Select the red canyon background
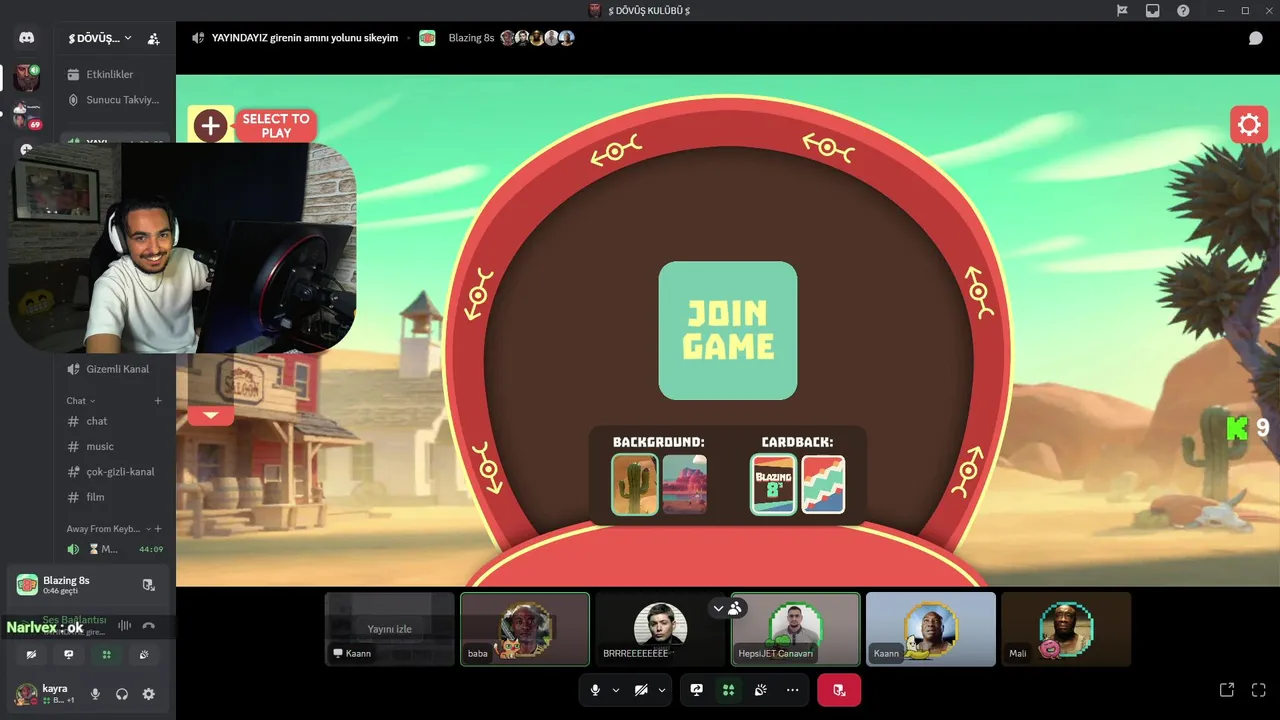 [684, 485]
